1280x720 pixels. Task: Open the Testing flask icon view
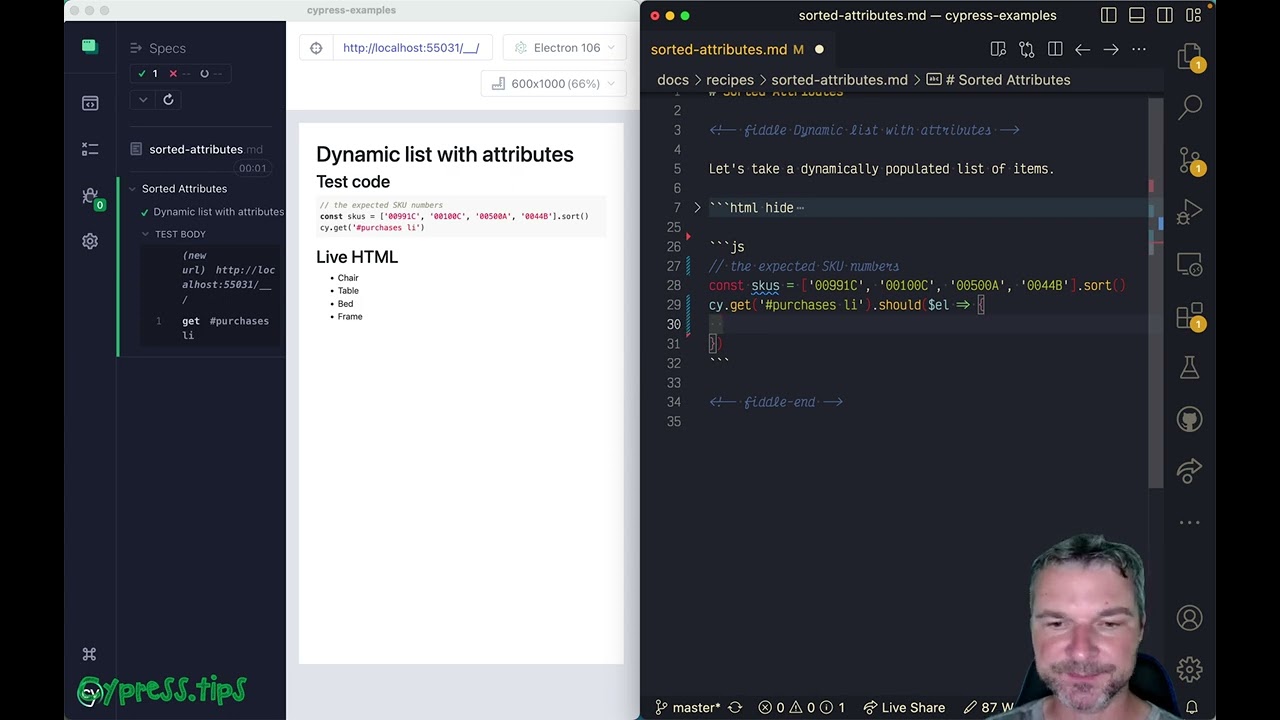point(1190,367)
